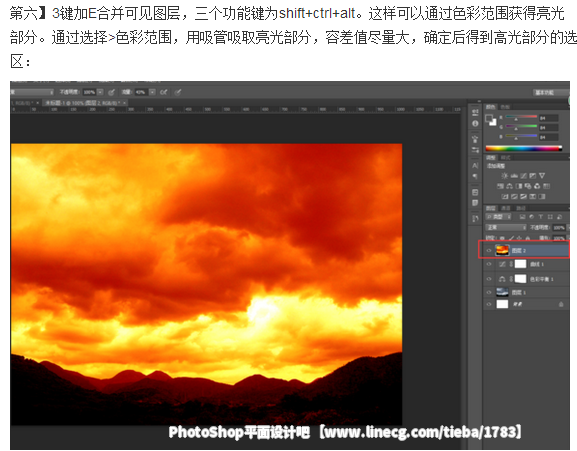This screenshot has width=577, height=451.
Task: Open the layer filter 类型 dropdown
Action: (498, 217)
